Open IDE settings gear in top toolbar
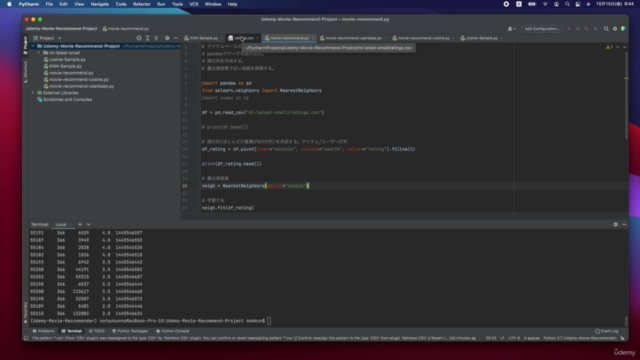 pos(615,29)
